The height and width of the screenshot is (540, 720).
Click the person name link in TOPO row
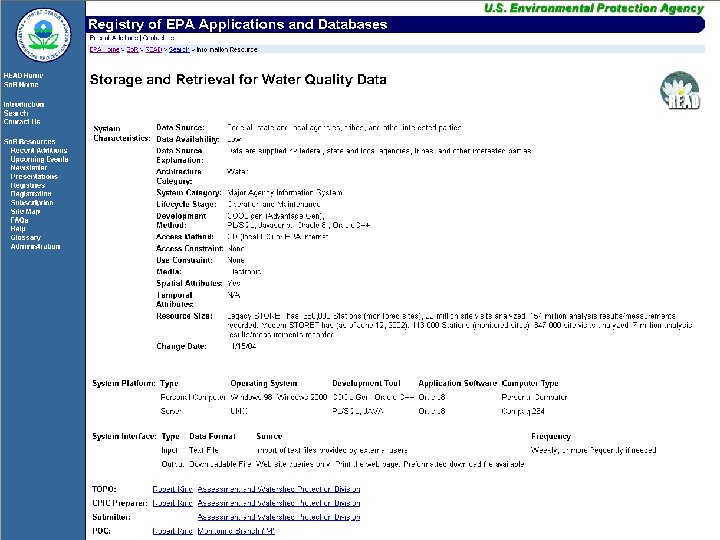pos(173,489)
